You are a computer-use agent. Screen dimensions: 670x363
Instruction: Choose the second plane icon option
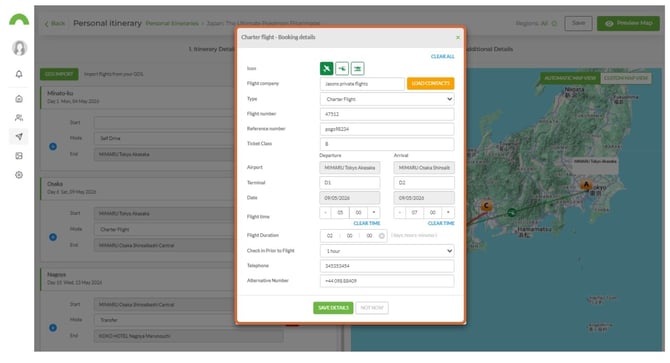point(342,68)
